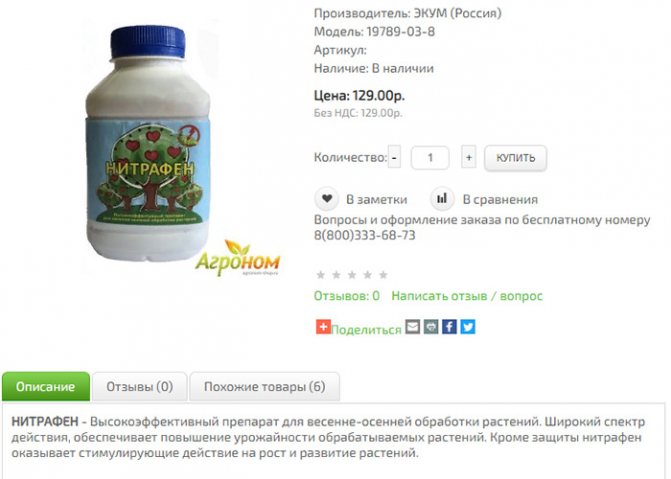Share the product via email icon
This screenshot has height=479, width=671.
pos(413,327)
